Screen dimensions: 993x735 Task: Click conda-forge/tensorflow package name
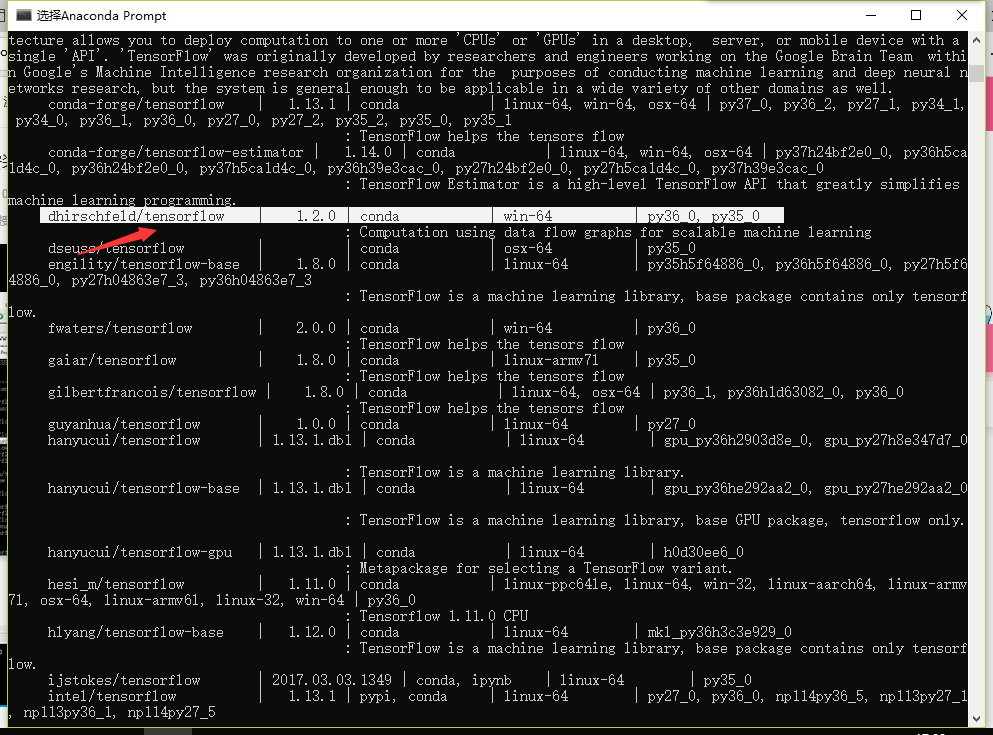[136, 104]
